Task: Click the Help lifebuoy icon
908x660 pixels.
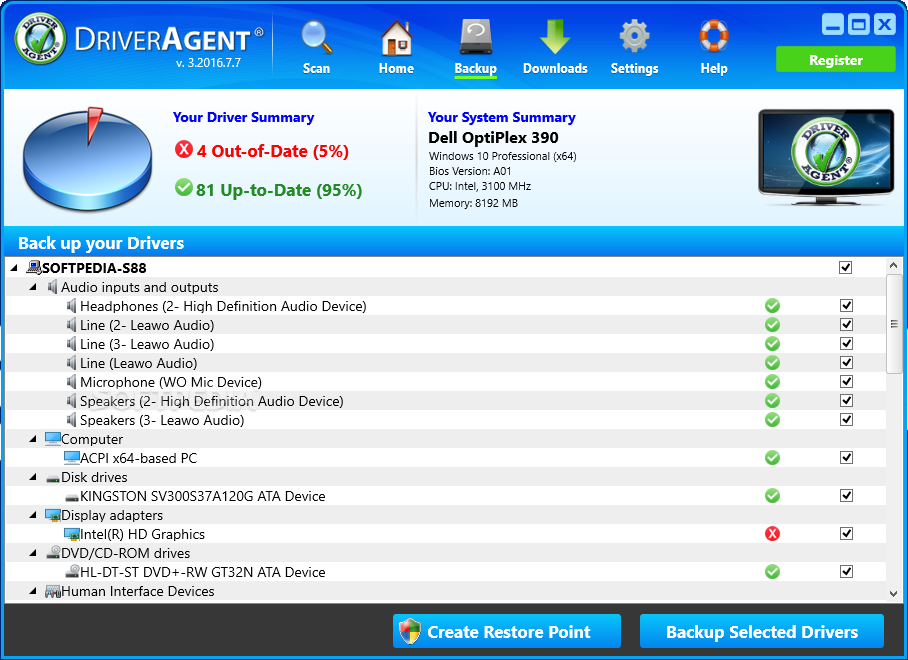Action: [713, 37]
